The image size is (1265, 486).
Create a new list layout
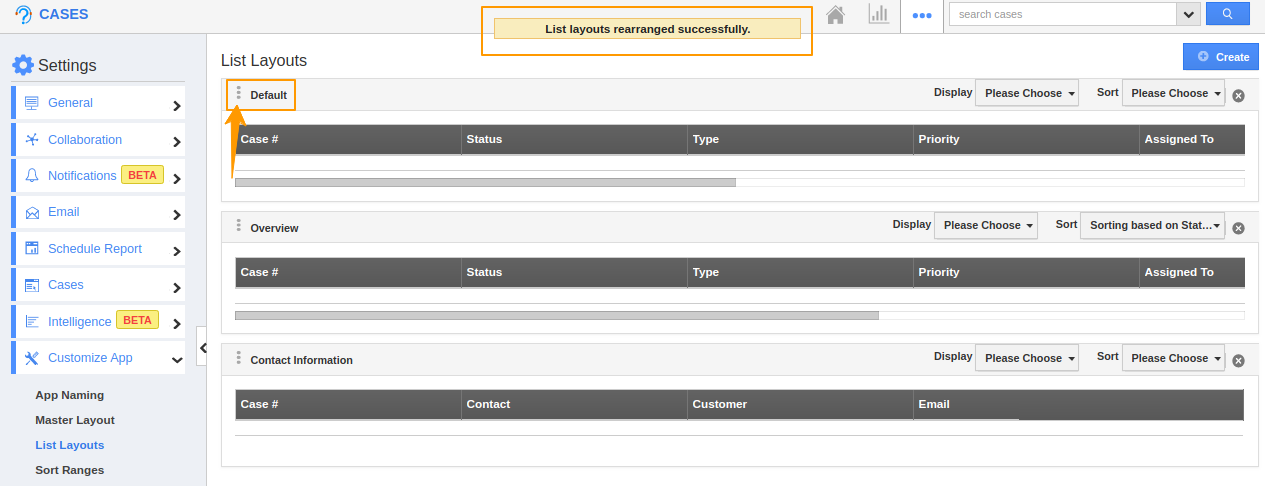[x=1221, y=57]
